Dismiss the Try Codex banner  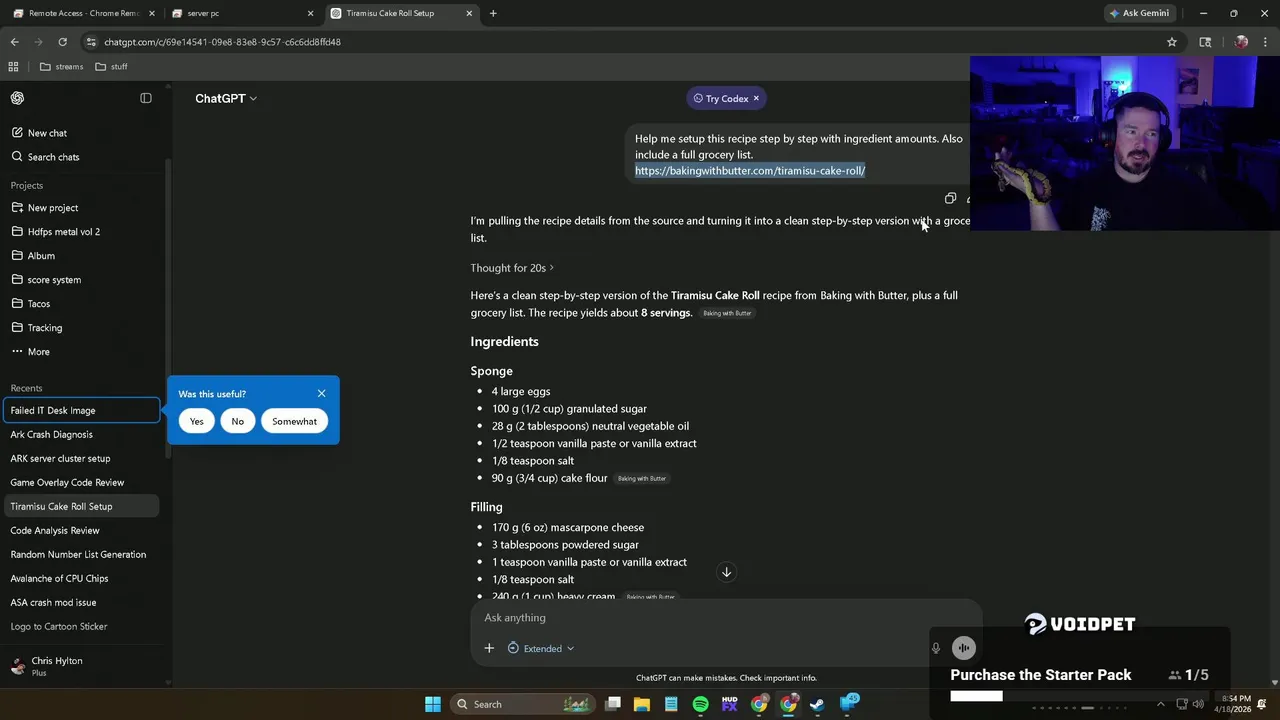[756, 98]
